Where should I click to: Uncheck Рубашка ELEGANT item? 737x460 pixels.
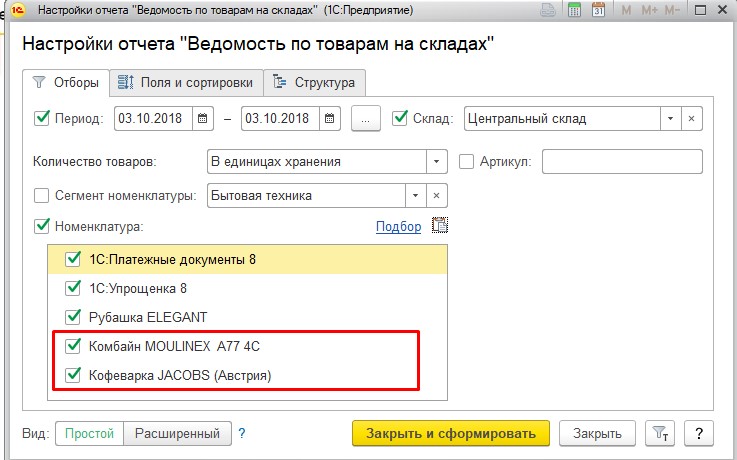(73, 317)
